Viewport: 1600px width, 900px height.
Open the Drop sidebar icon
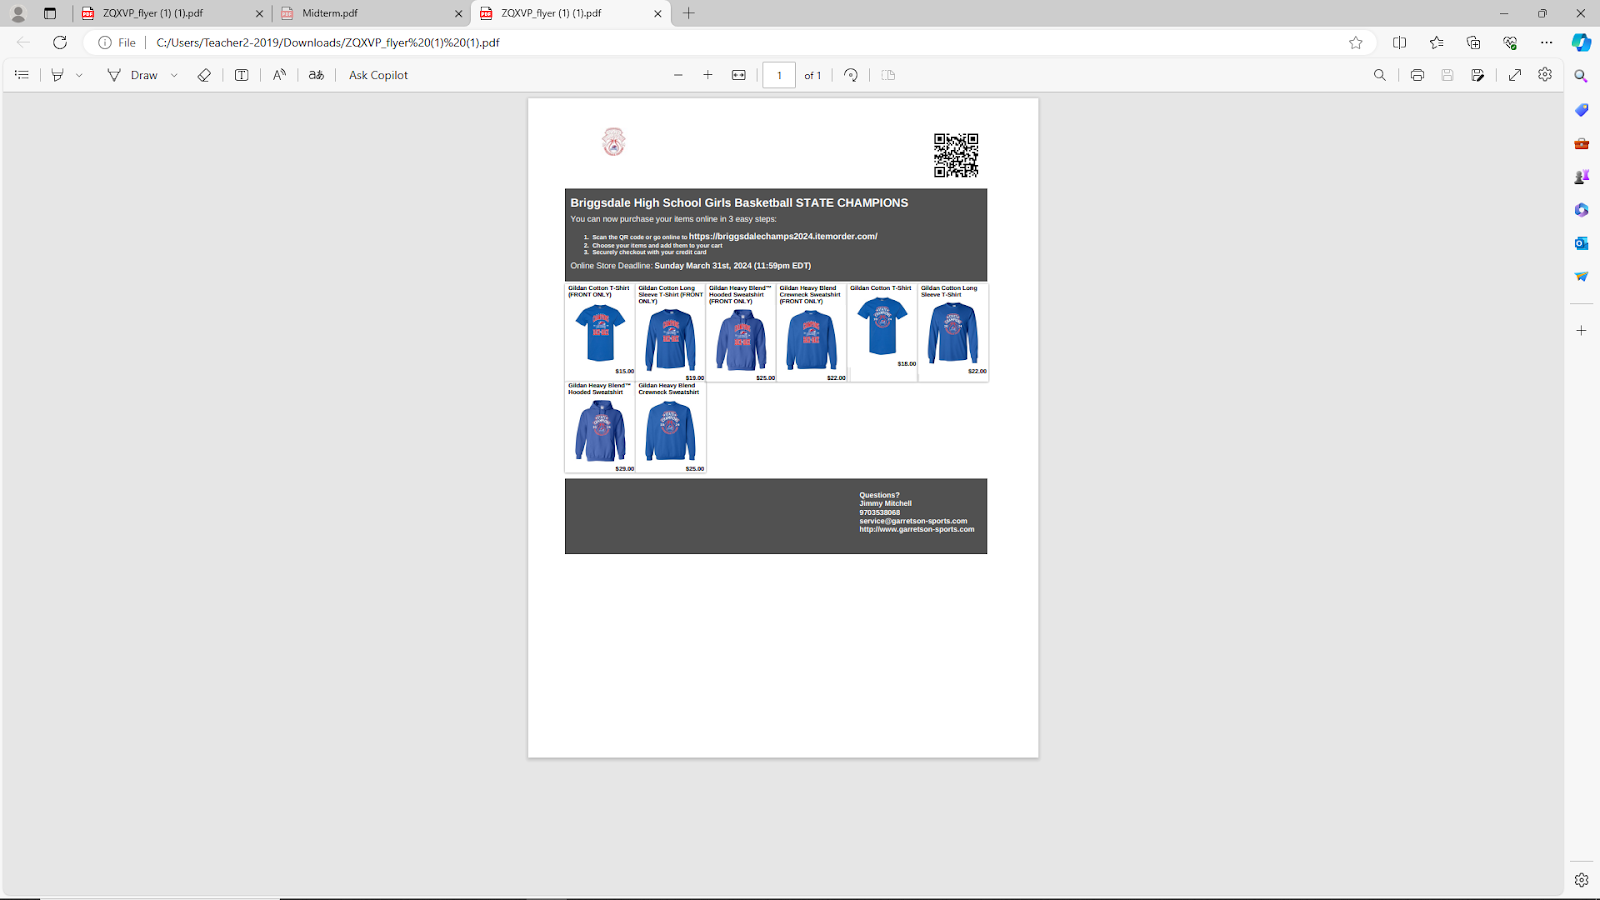point(1581,277)
